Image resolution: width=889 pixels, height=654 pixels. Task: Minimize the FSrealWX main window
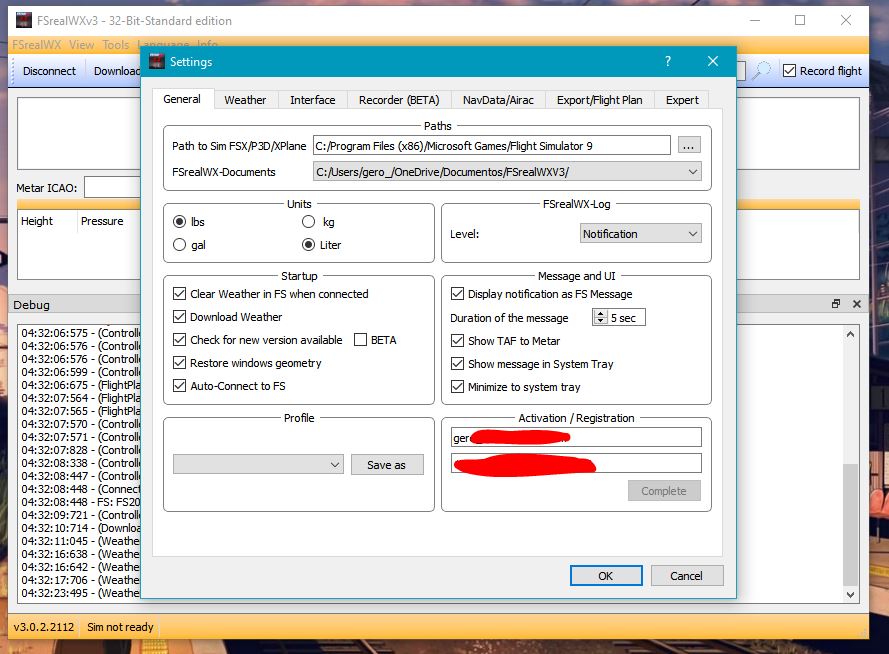pos(755,20)
